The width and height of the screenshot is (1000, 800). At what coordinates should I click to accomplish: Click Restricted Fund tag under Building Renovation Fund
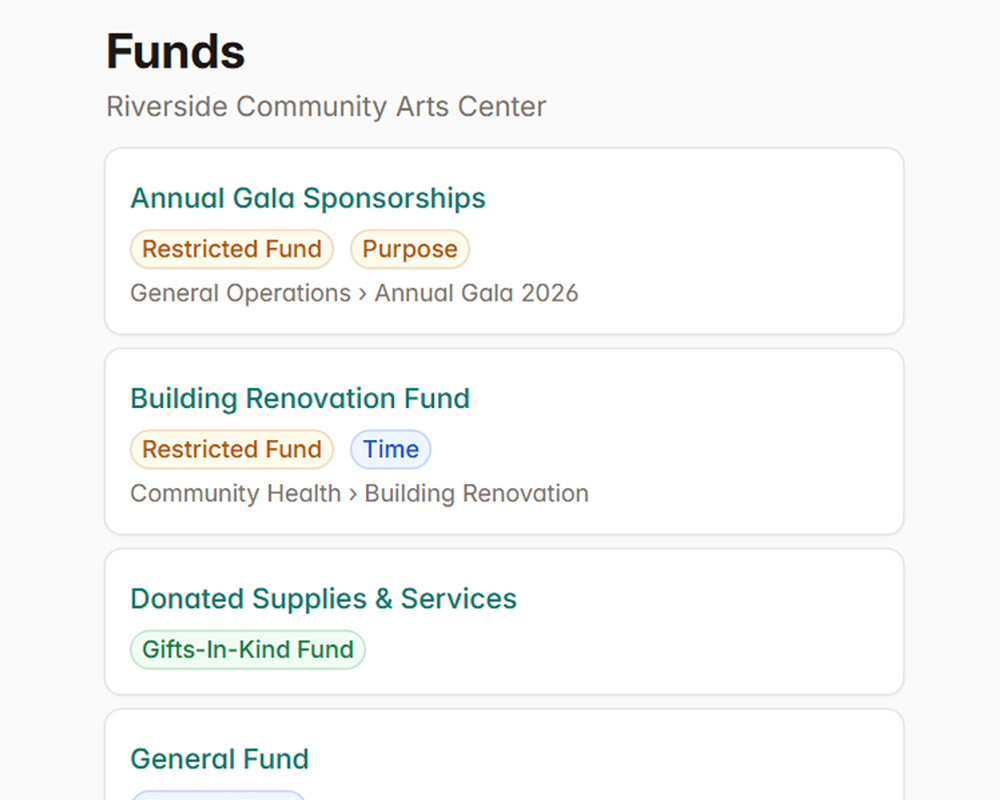pyautogui.click(x=231, y=449)
